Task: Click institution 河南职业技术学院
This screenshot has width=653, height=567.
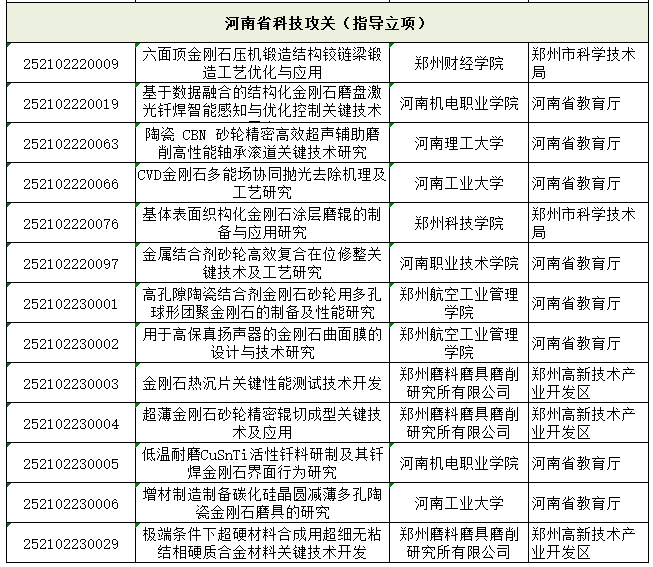Action: pyautogui.click(x=459, y=263)
